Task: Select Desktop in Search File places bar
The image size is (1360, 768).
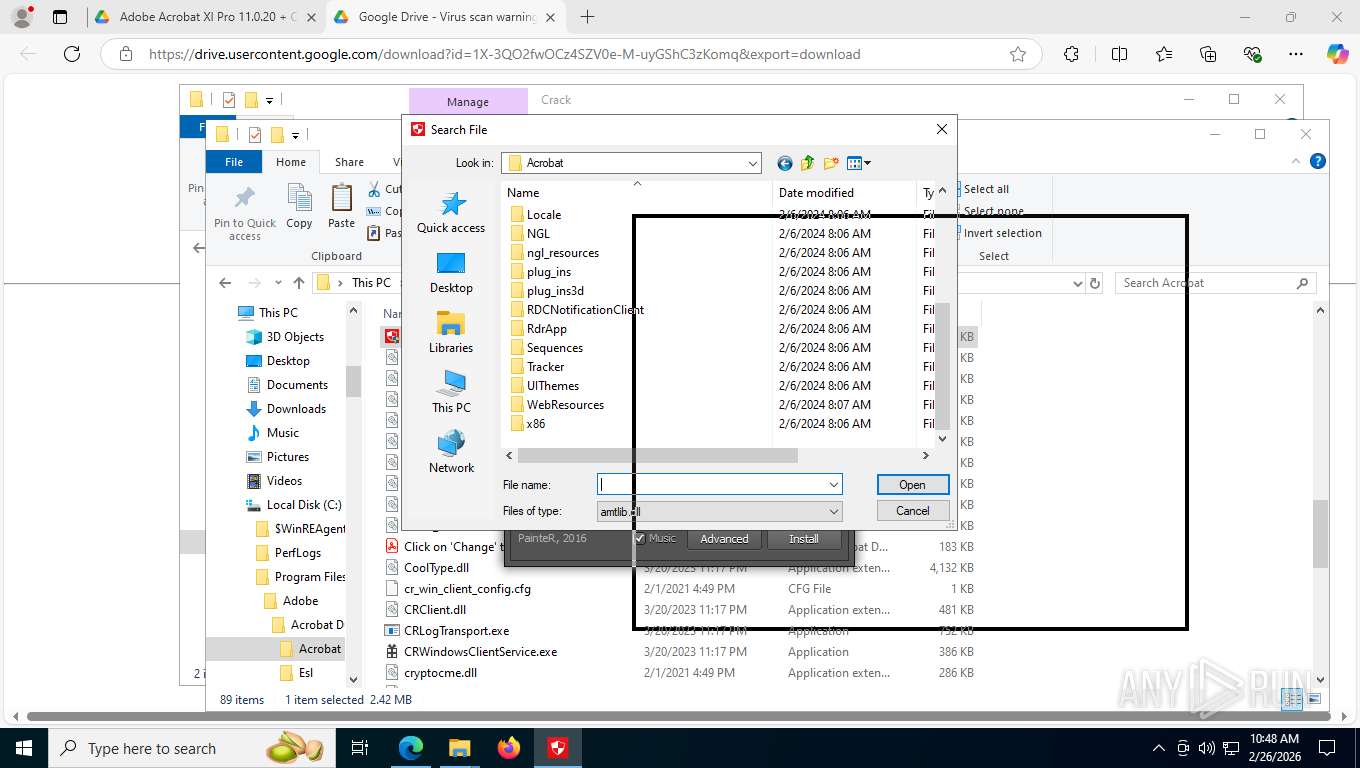Action: [x=451, y=273]
